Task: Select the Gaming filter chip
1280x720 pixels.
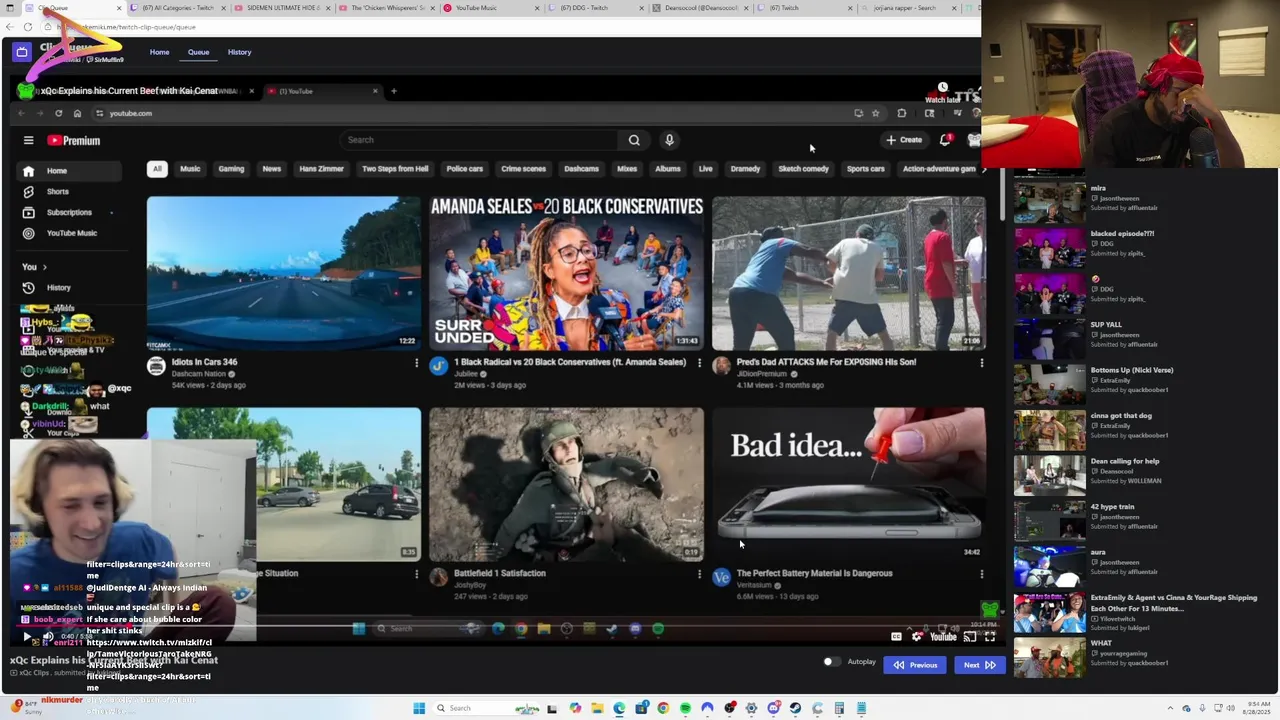Action: (x=231, y=169)
